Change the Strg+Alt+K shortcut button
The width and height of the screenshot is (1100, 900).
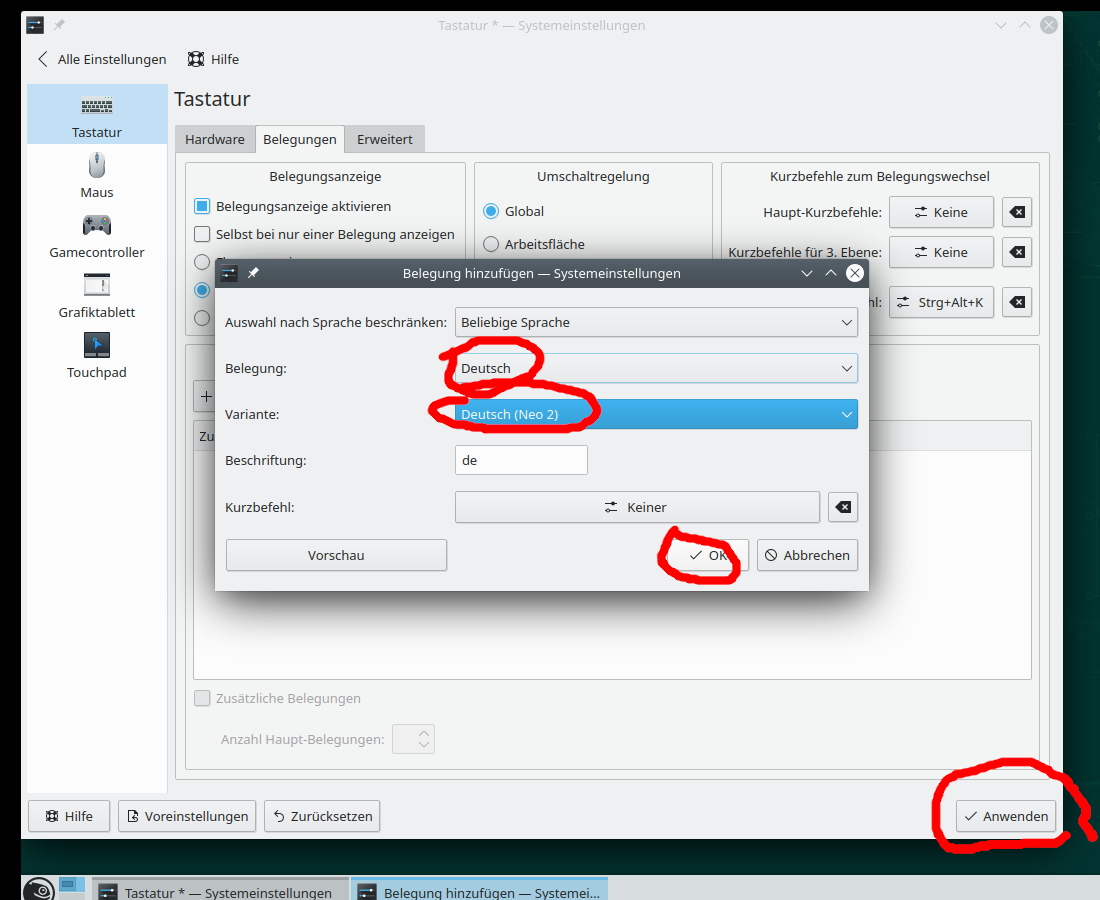pyautogui.click(x=941, y=302)
